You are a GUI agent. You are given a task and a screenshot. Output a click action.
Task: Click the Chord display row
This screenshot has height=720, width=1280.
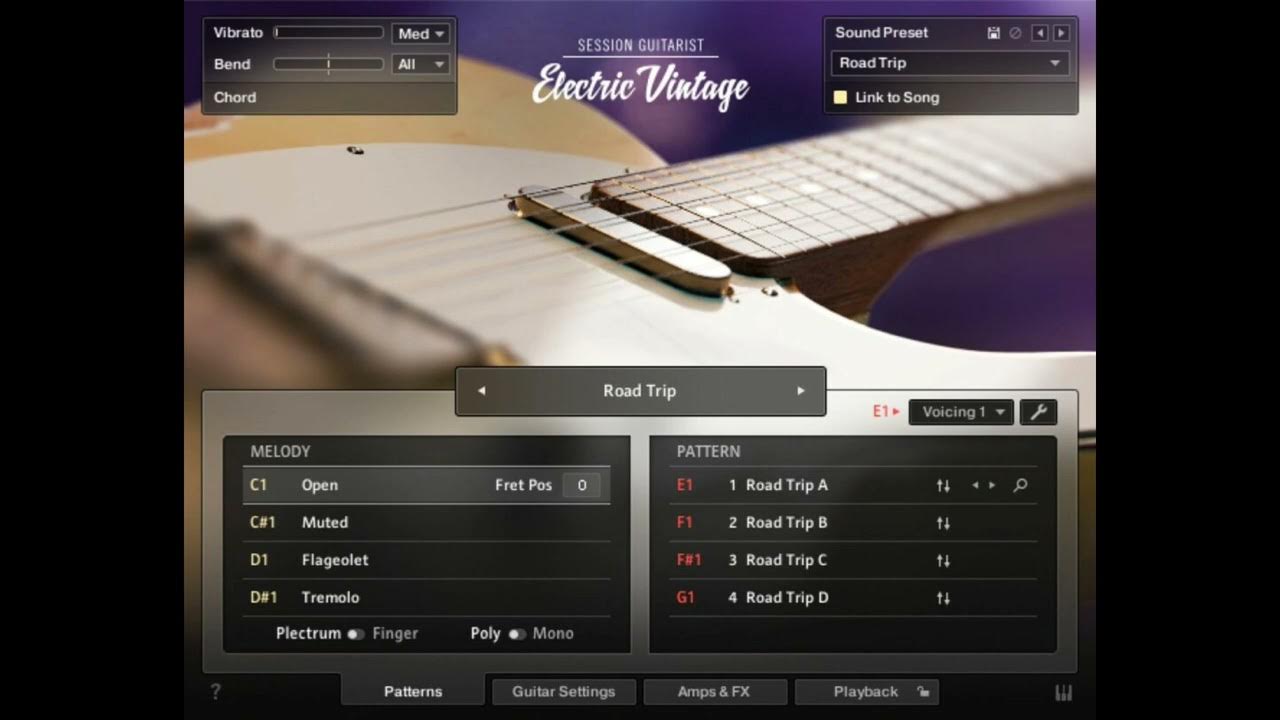coord(329,97)
